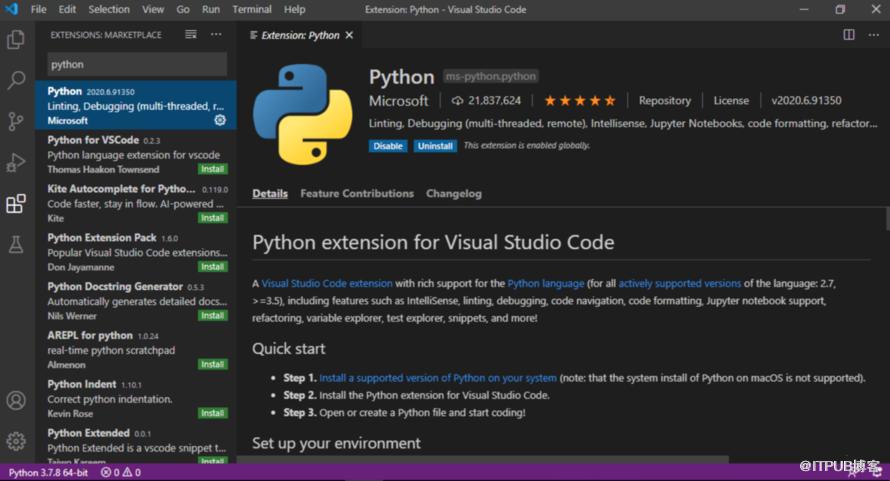This screenshot has width=890, height=481.
Task: Click the errors and warnings status indicator
Action: point(120,472)
